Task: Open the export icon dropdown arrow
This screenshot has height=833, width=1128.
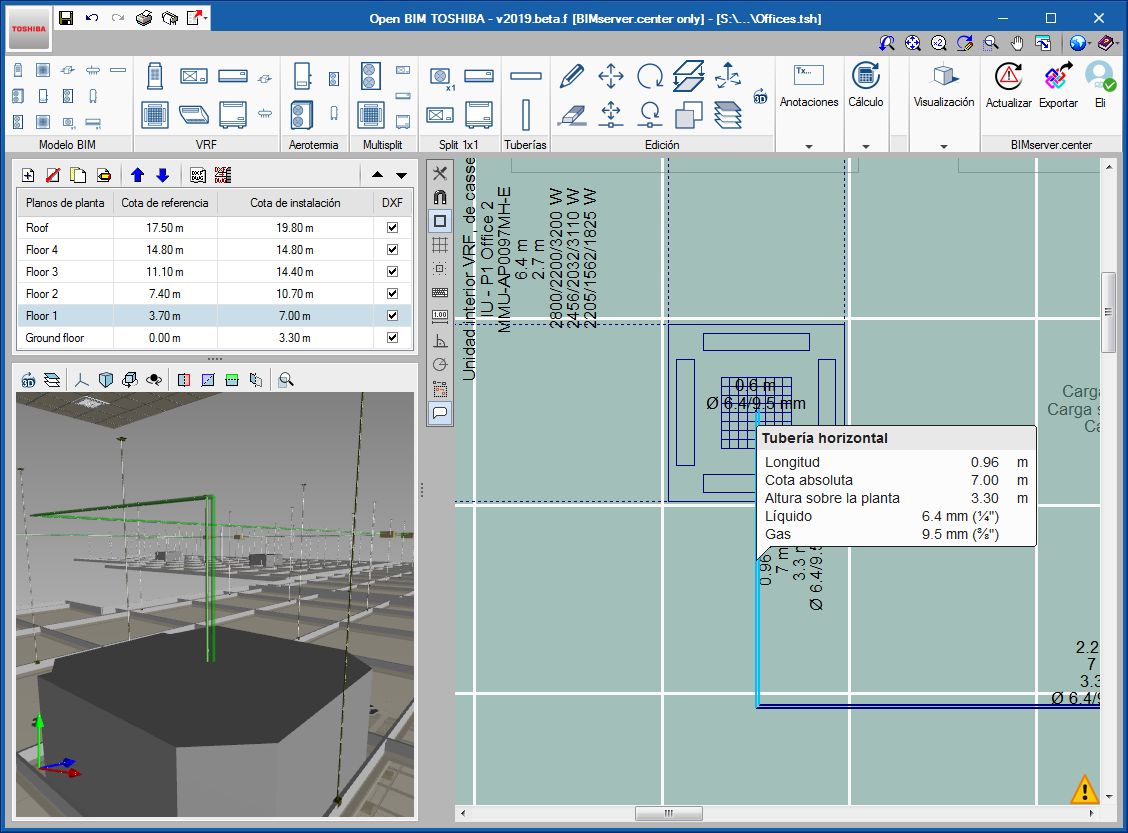Action: [206, 18]
